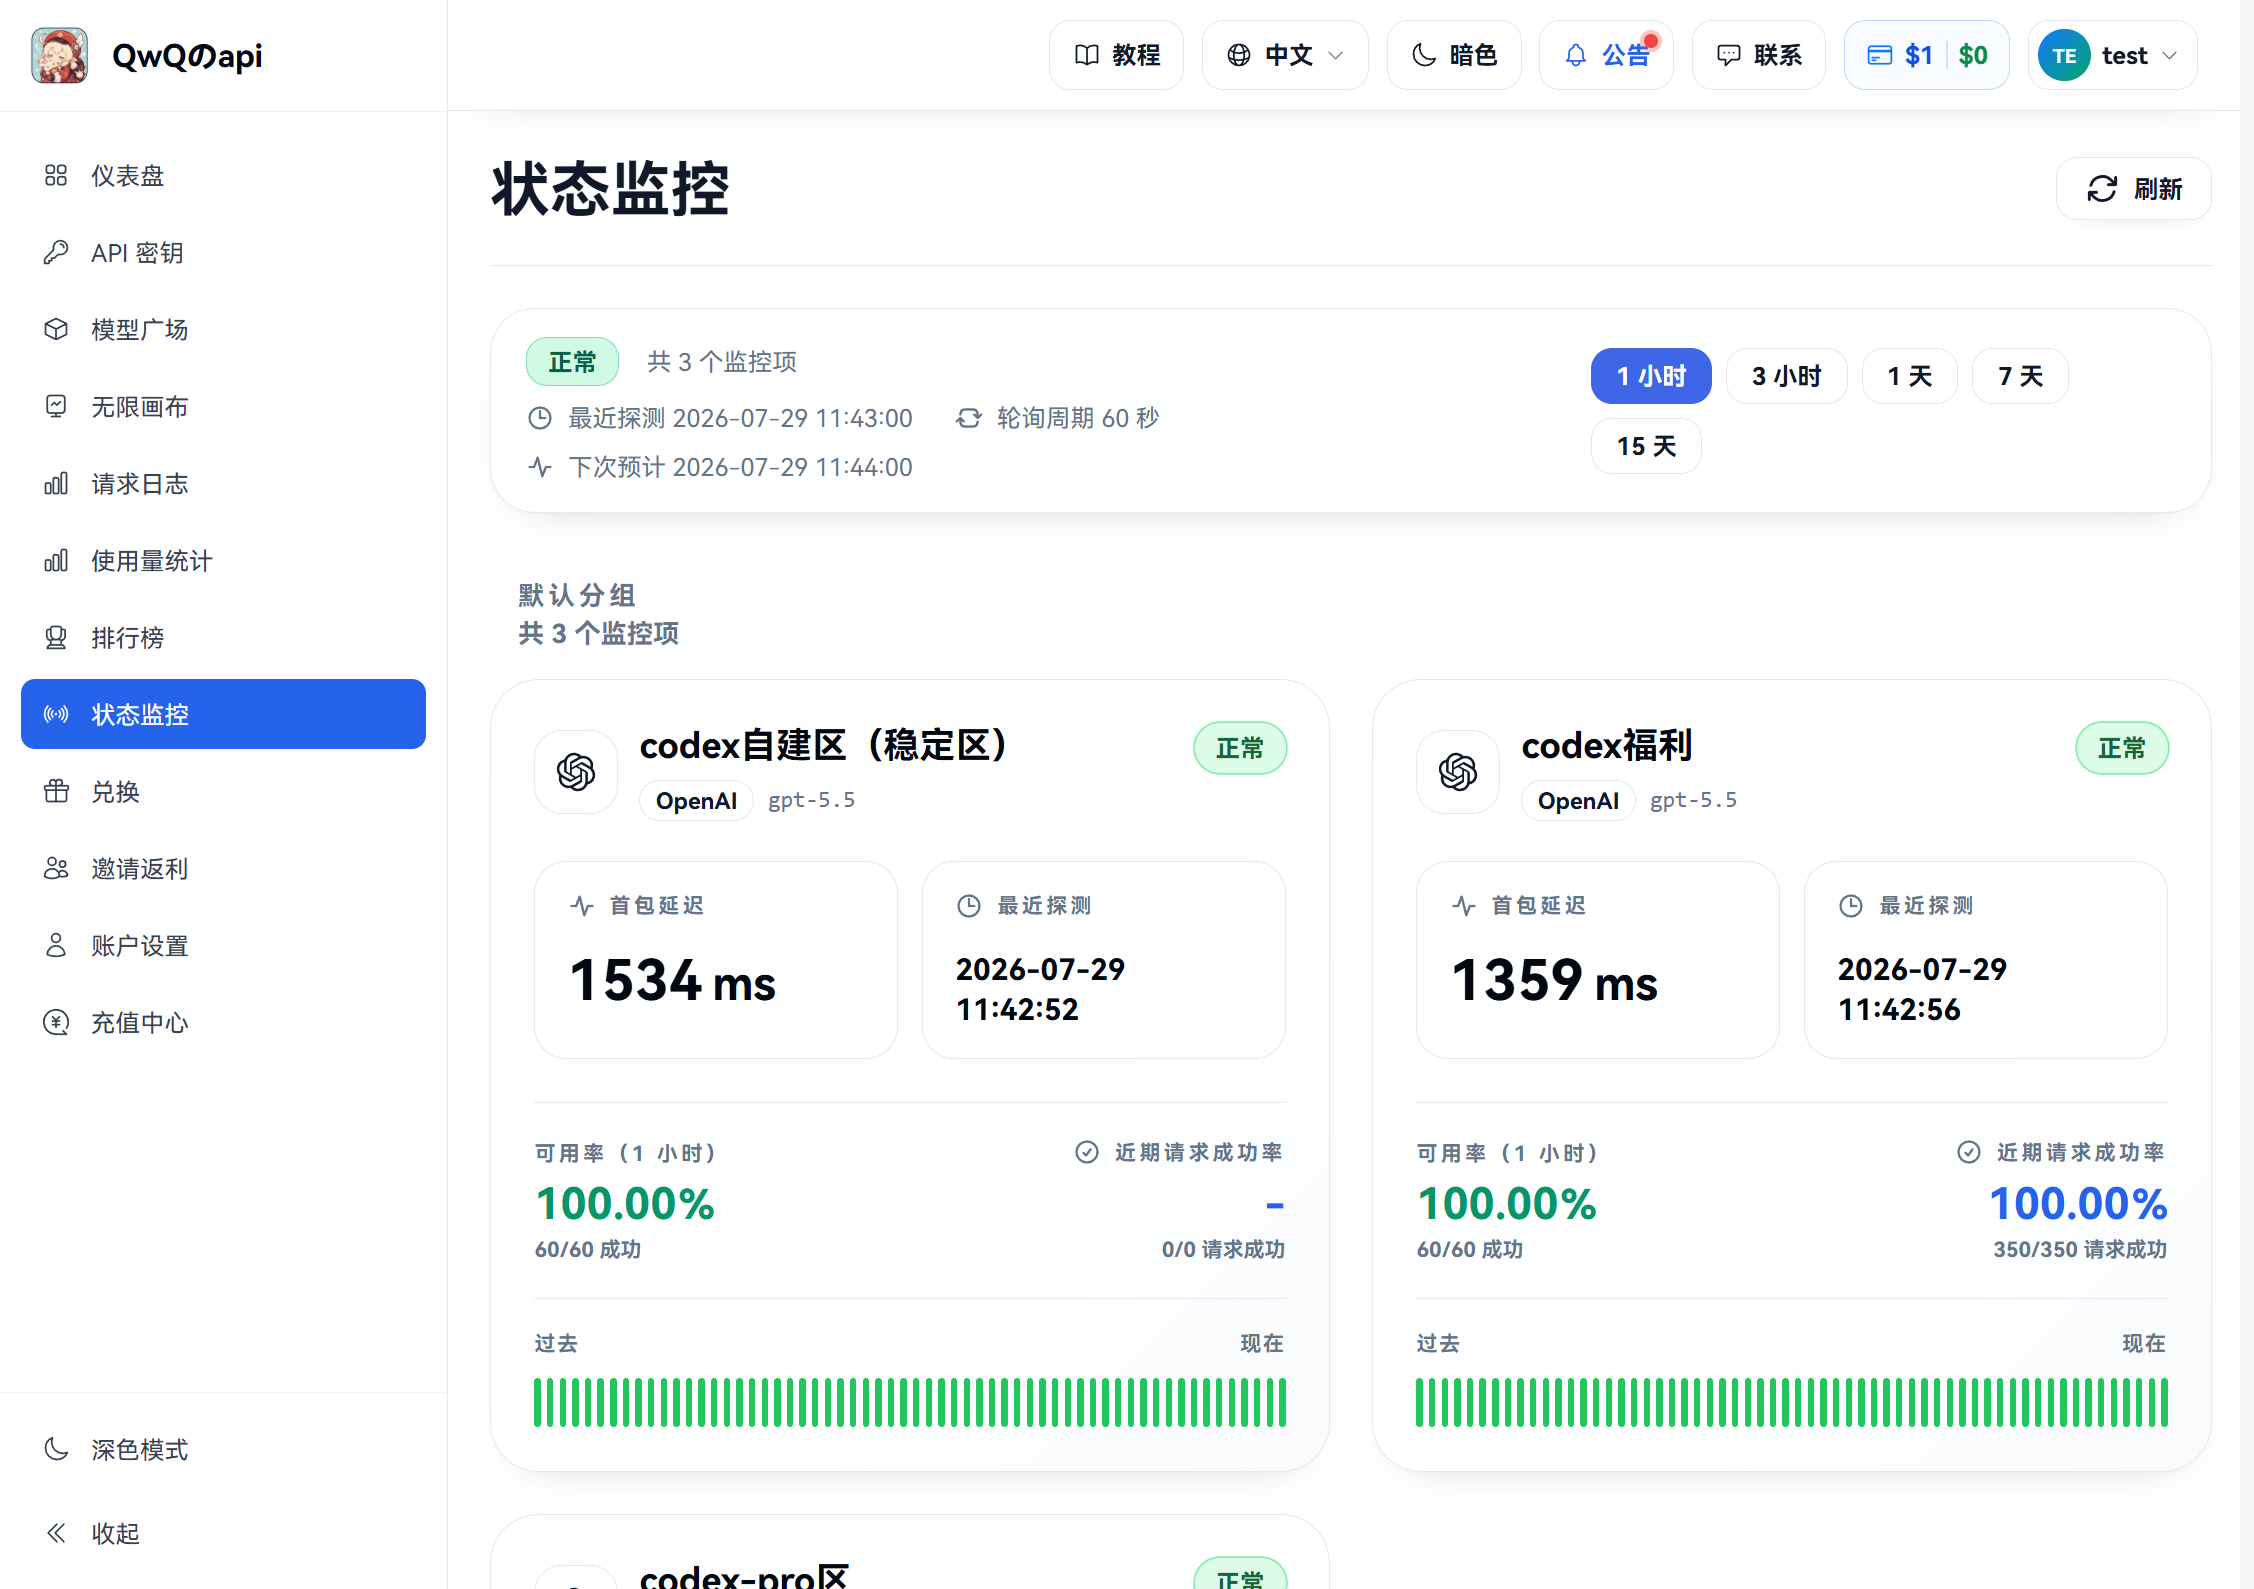Click the API 密钥 key icon
This screenshot has width=2254, height=1589.
point(56,253)
